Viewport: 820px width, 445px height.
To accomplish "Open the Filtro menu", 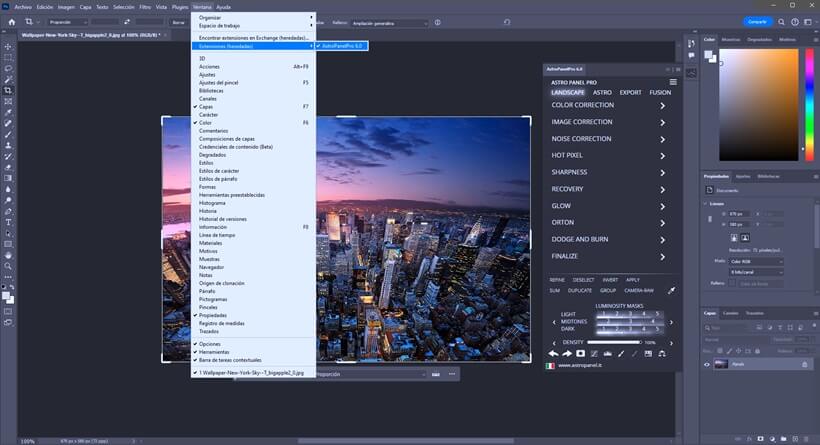I will coord(145,7).
